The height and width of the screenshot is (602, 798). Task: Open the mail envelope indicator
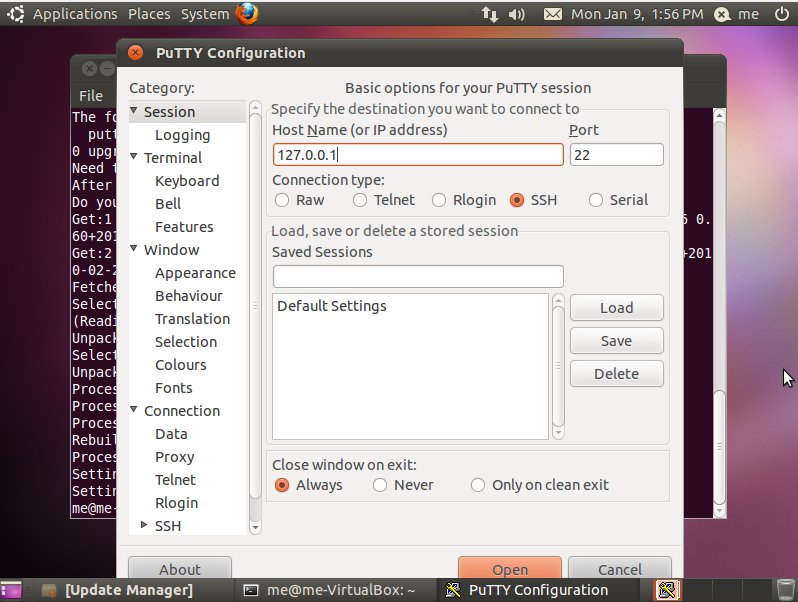tap(553, 14)
